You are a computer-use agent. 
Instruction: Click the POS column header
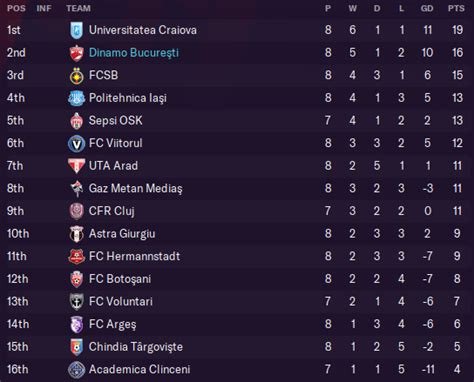tap(16, 8)
